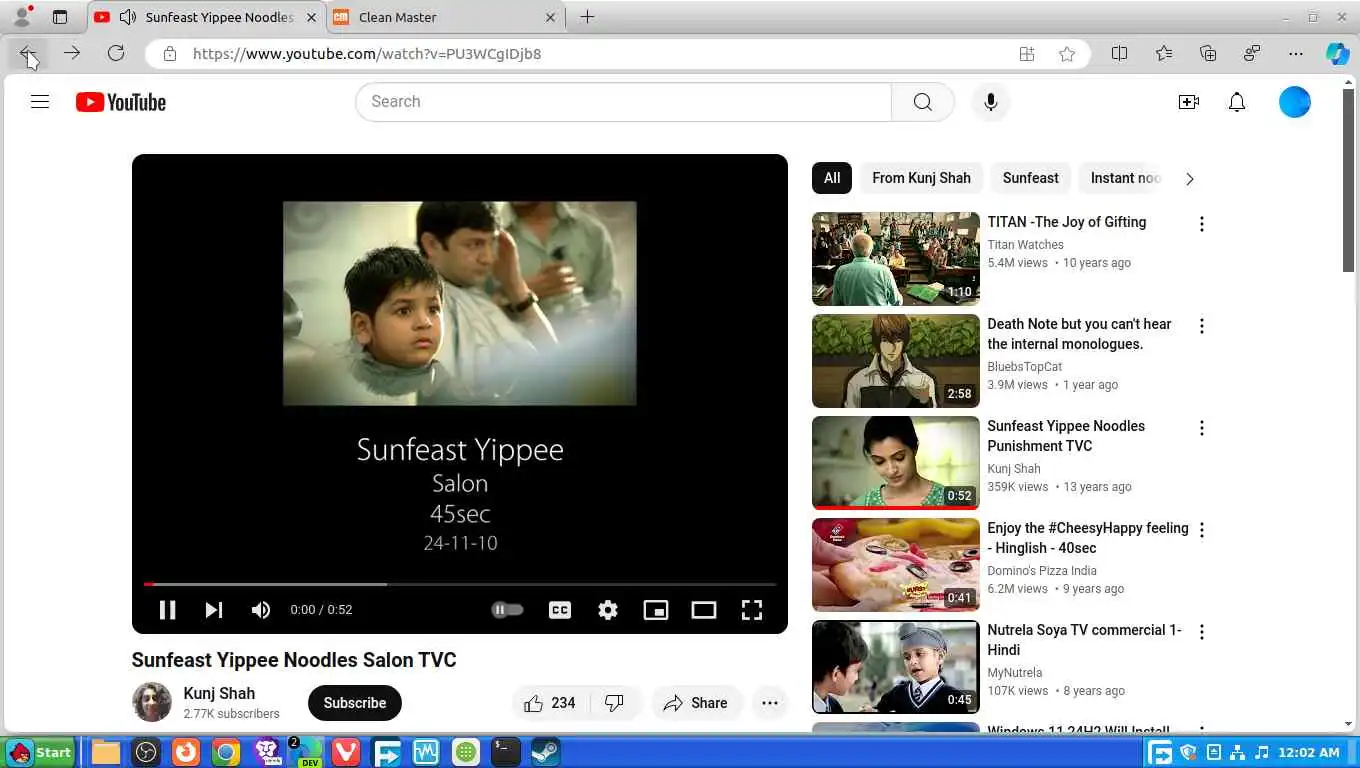Open options for the Death Note video
1360x768 pixels.
(x=1202, y=326)
